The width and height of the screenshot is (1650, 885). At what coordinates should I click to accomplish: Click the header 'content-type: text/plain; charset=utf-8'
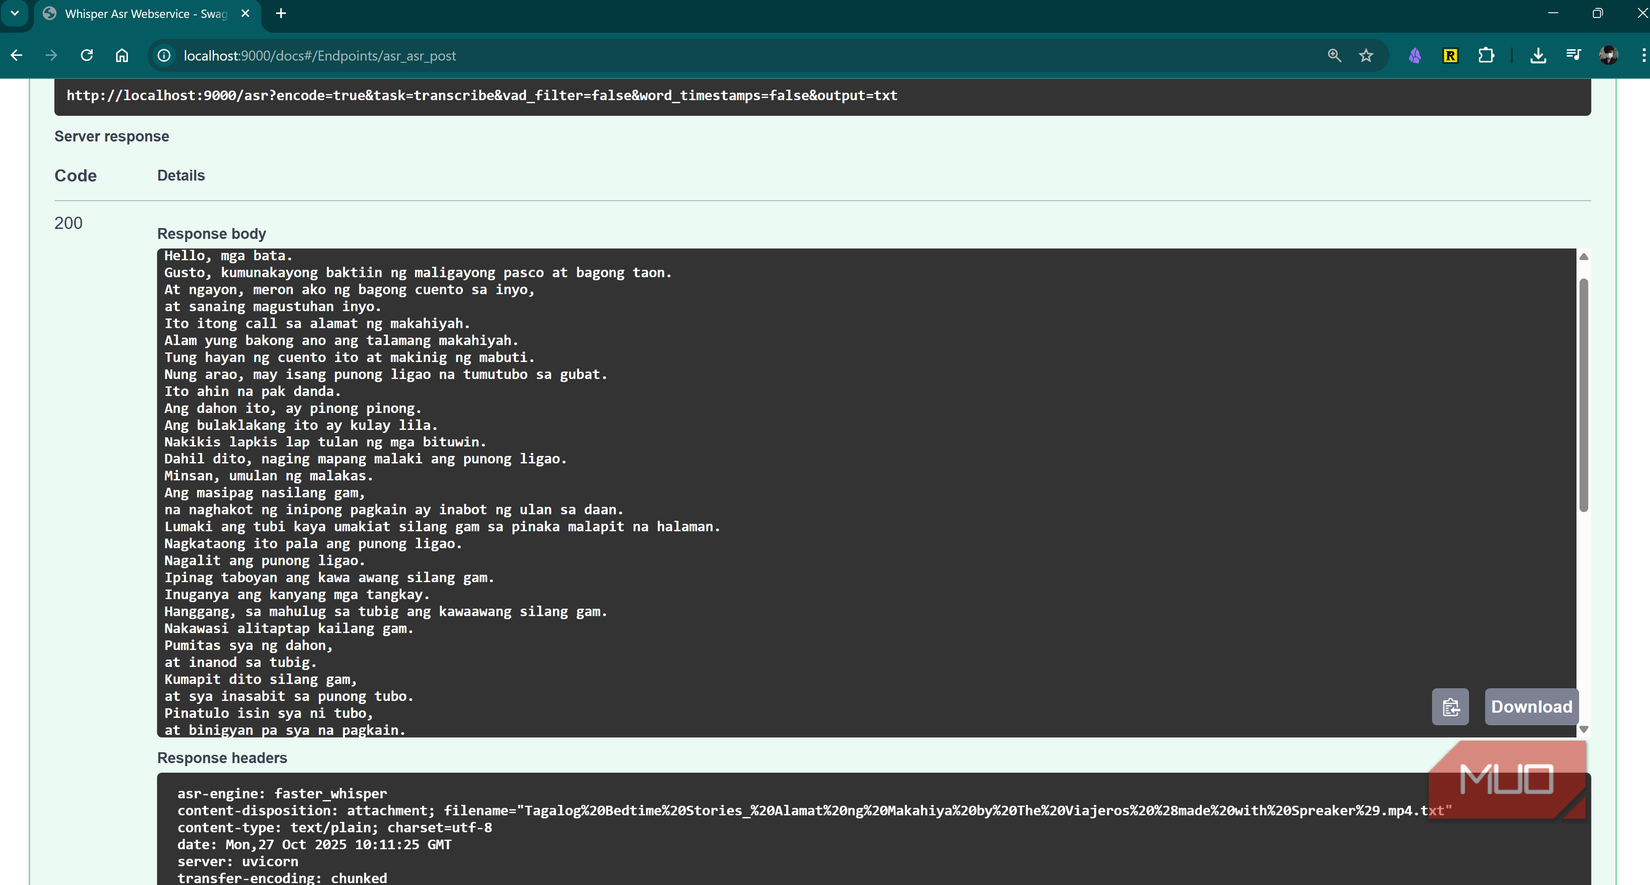[x=335, y=828]
